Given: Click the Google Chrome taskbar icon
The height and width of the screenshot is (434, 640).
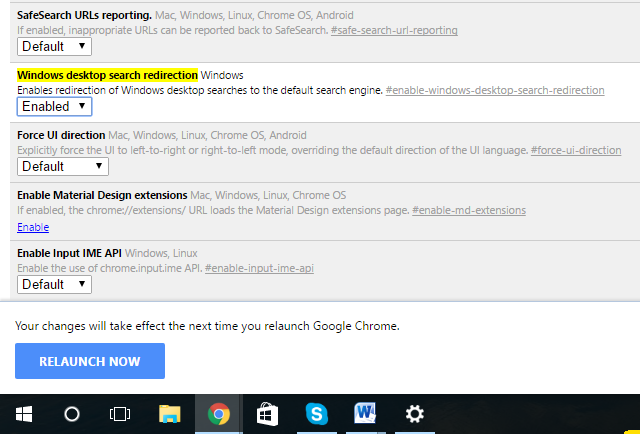Looking at the screenshot, I should (218, 413).
